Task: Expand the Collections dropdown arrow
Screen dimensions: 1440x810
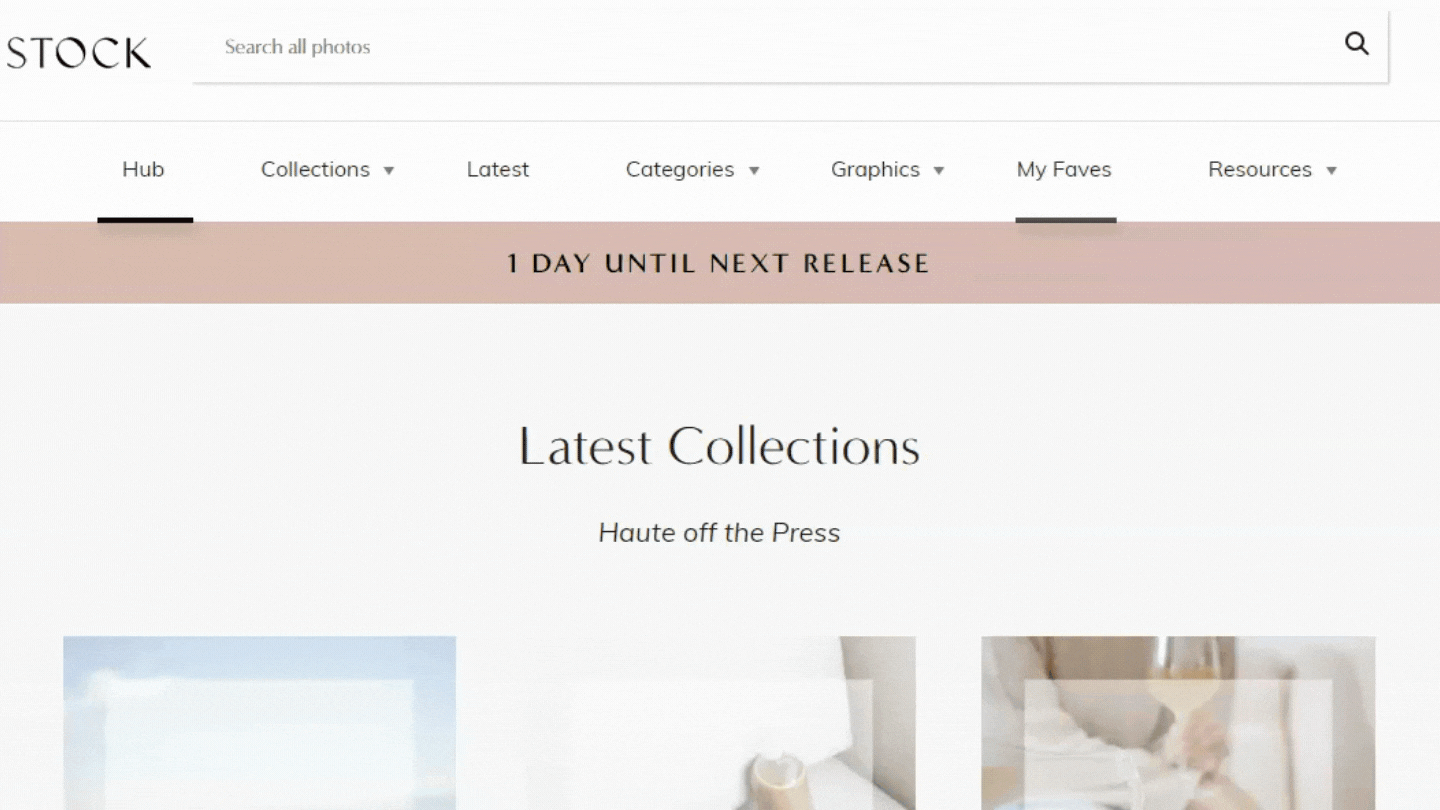Action: pos(389,171)
